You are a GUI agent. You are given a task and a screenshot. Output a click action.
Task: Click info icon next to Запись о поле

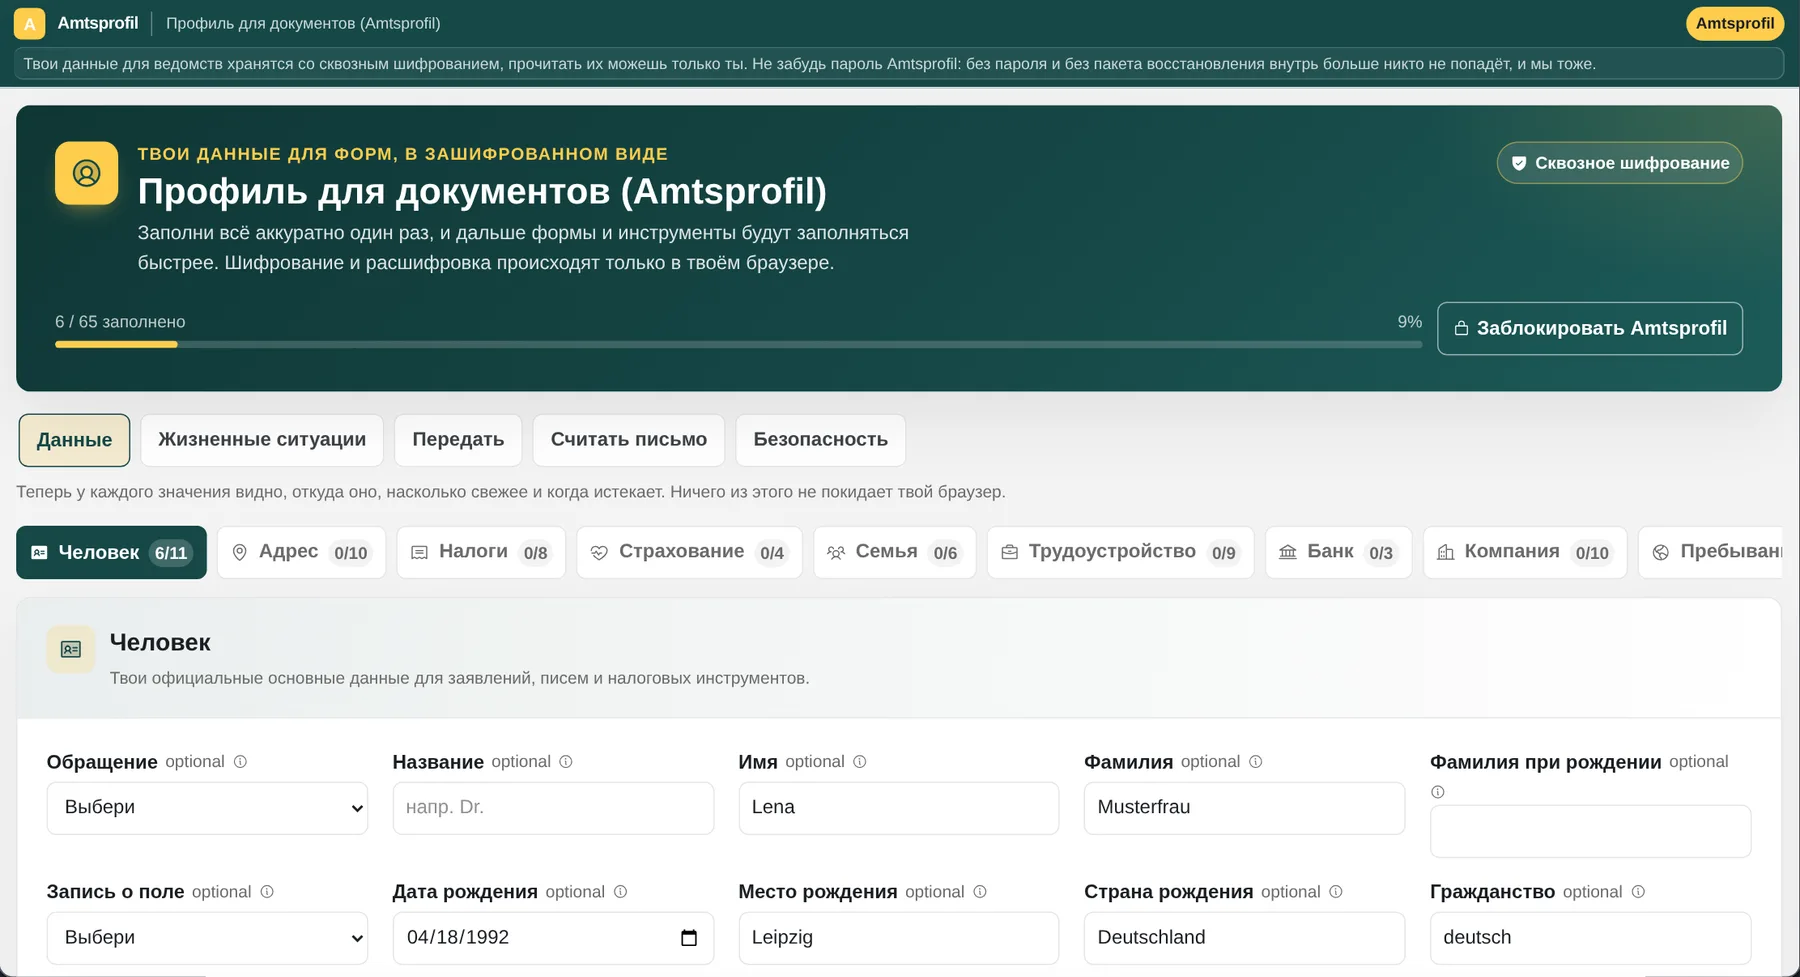(x=267, y=892)
